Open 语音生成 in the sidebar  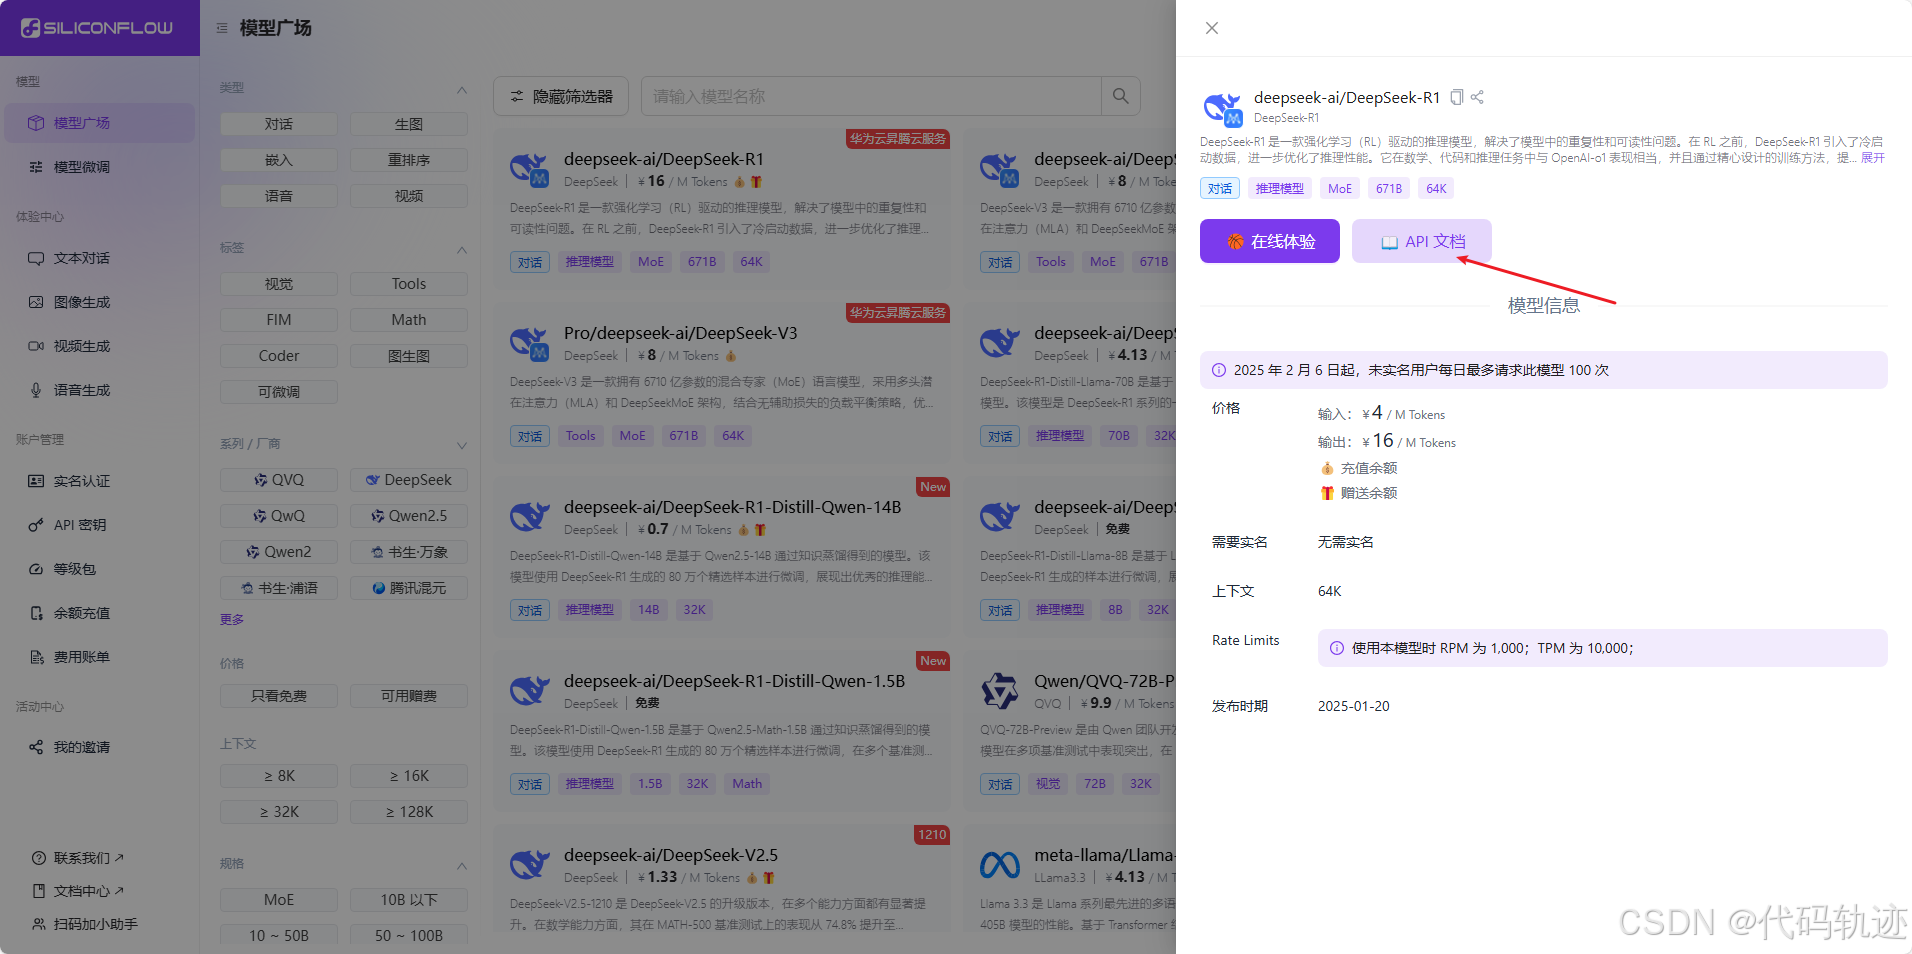99,390
